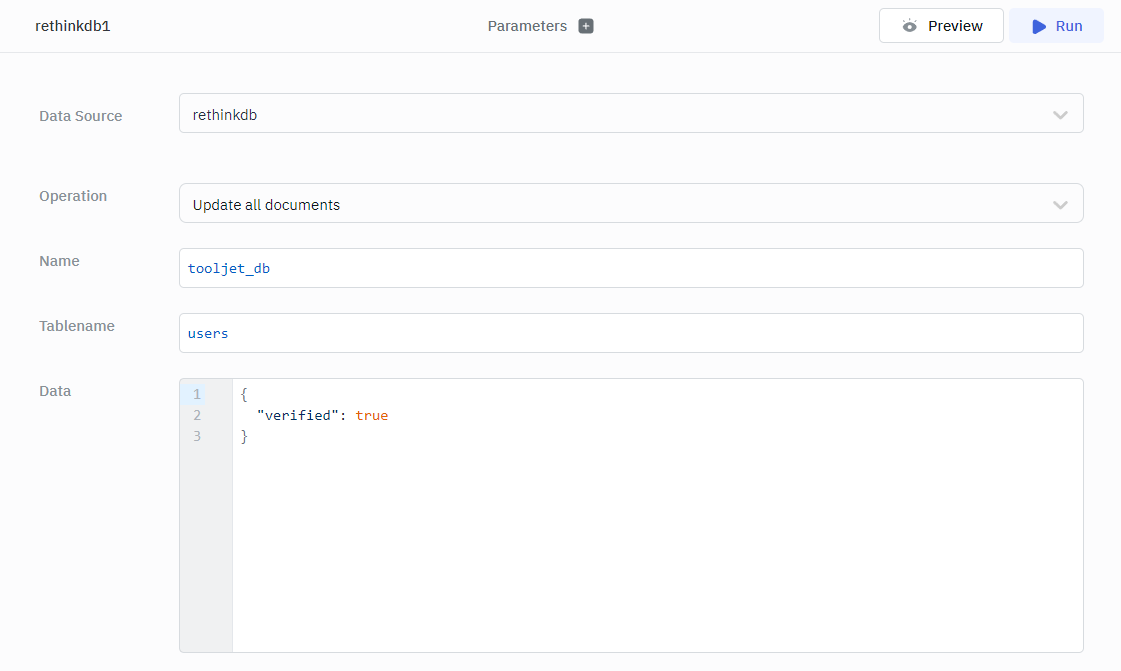Place cursor at closing brace in editor
The image size is (1121, 671).
click(x=244, y=436)
